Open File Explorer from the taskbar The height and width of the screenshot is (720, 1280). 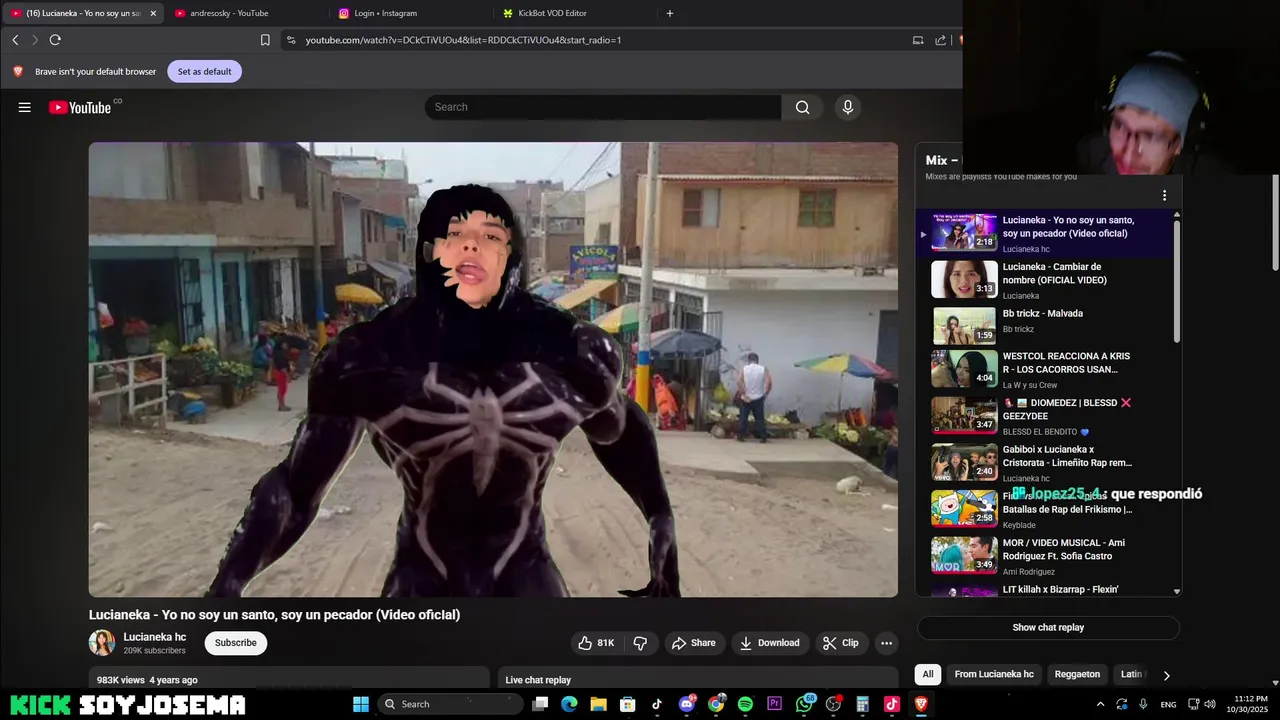(598, 704)
